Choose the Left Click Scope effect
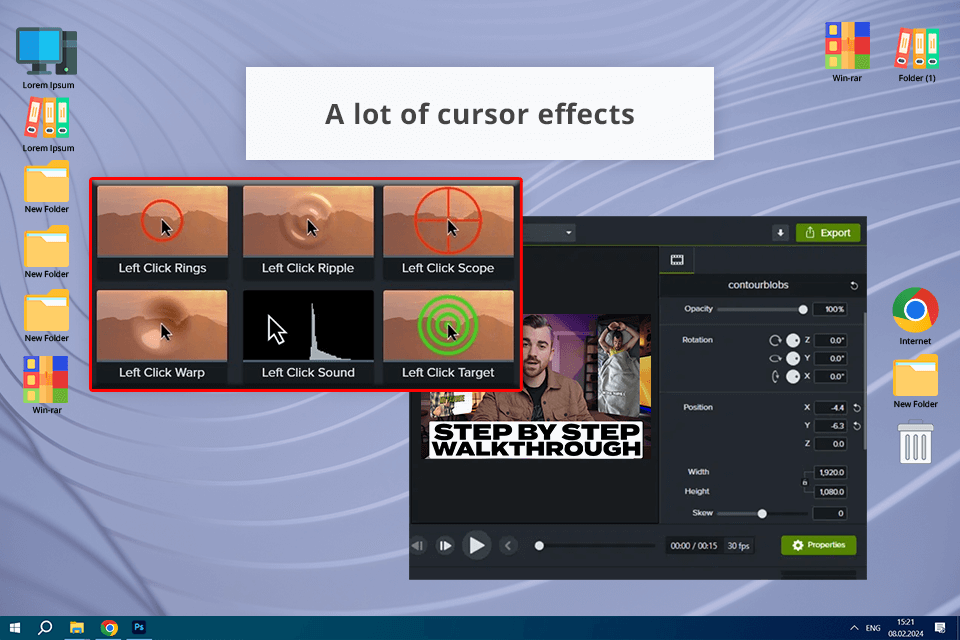 coord(448,232)
